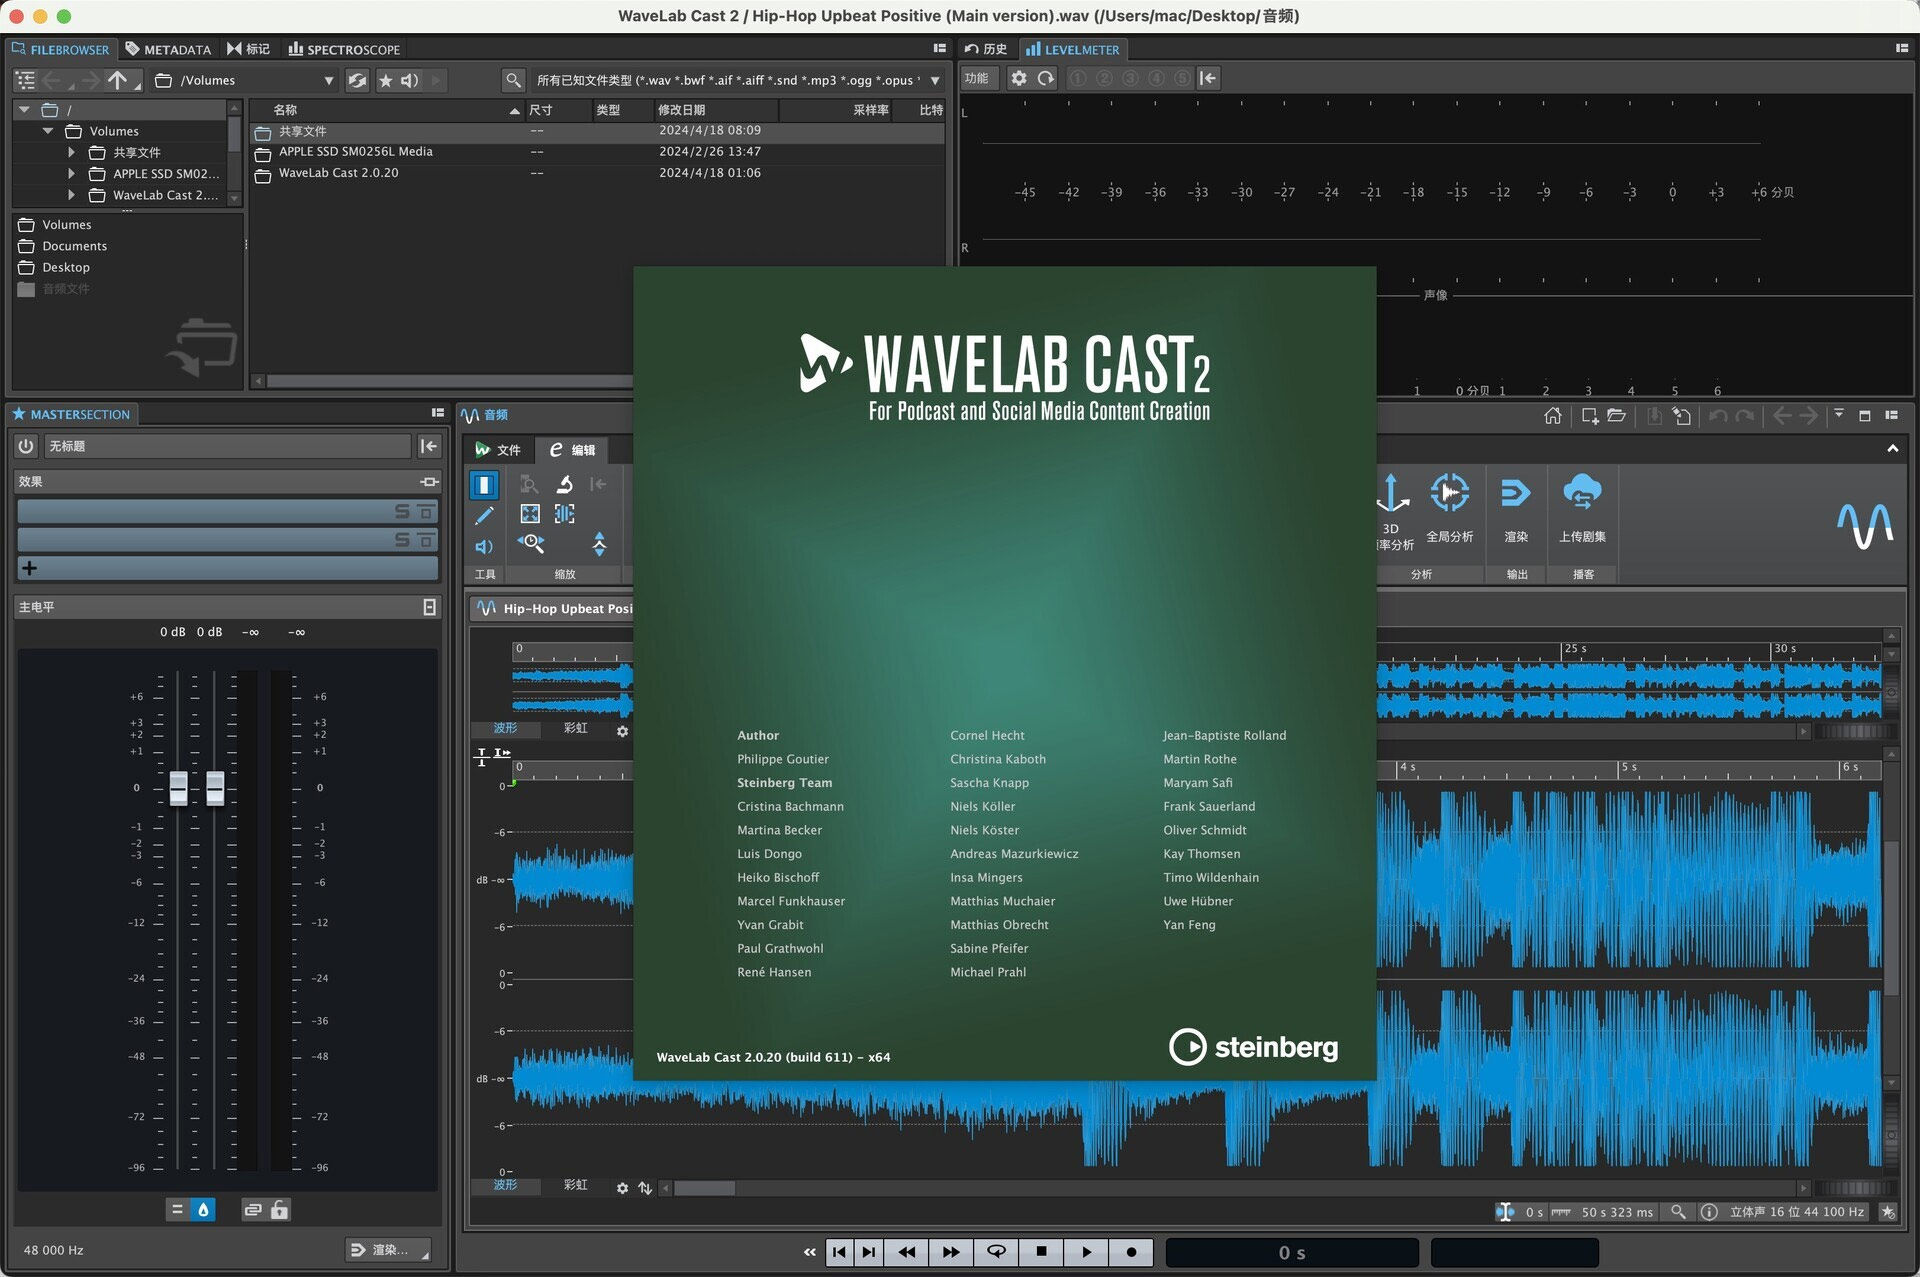Click the zoom-to-fit view icon
The height and width of the screenshot is (1277, 1920).
pyautogui.click(x=530, y=514)
